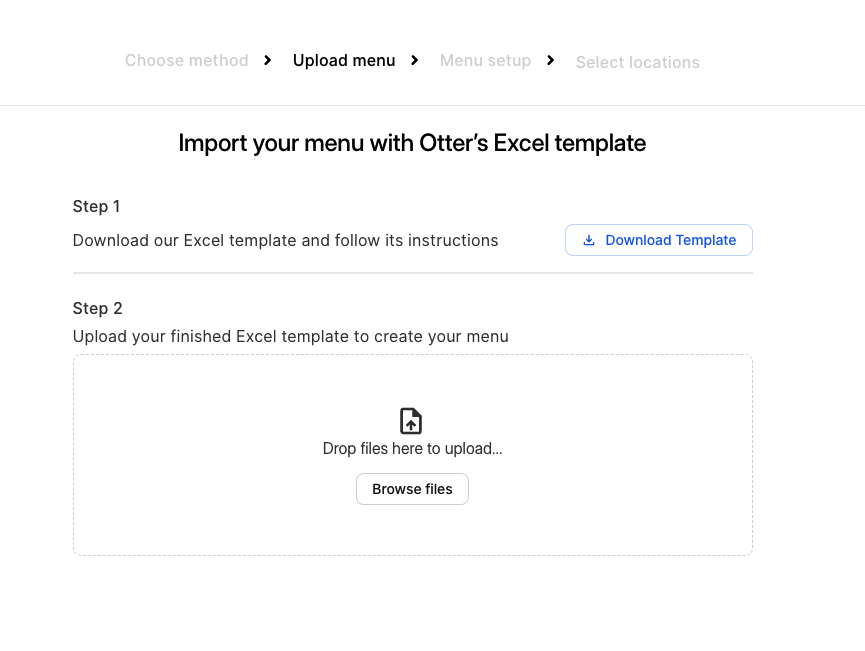This screenshot has height=651, width=865.
Task: Click the chevron after Upload menu
Action: (415, 60)
